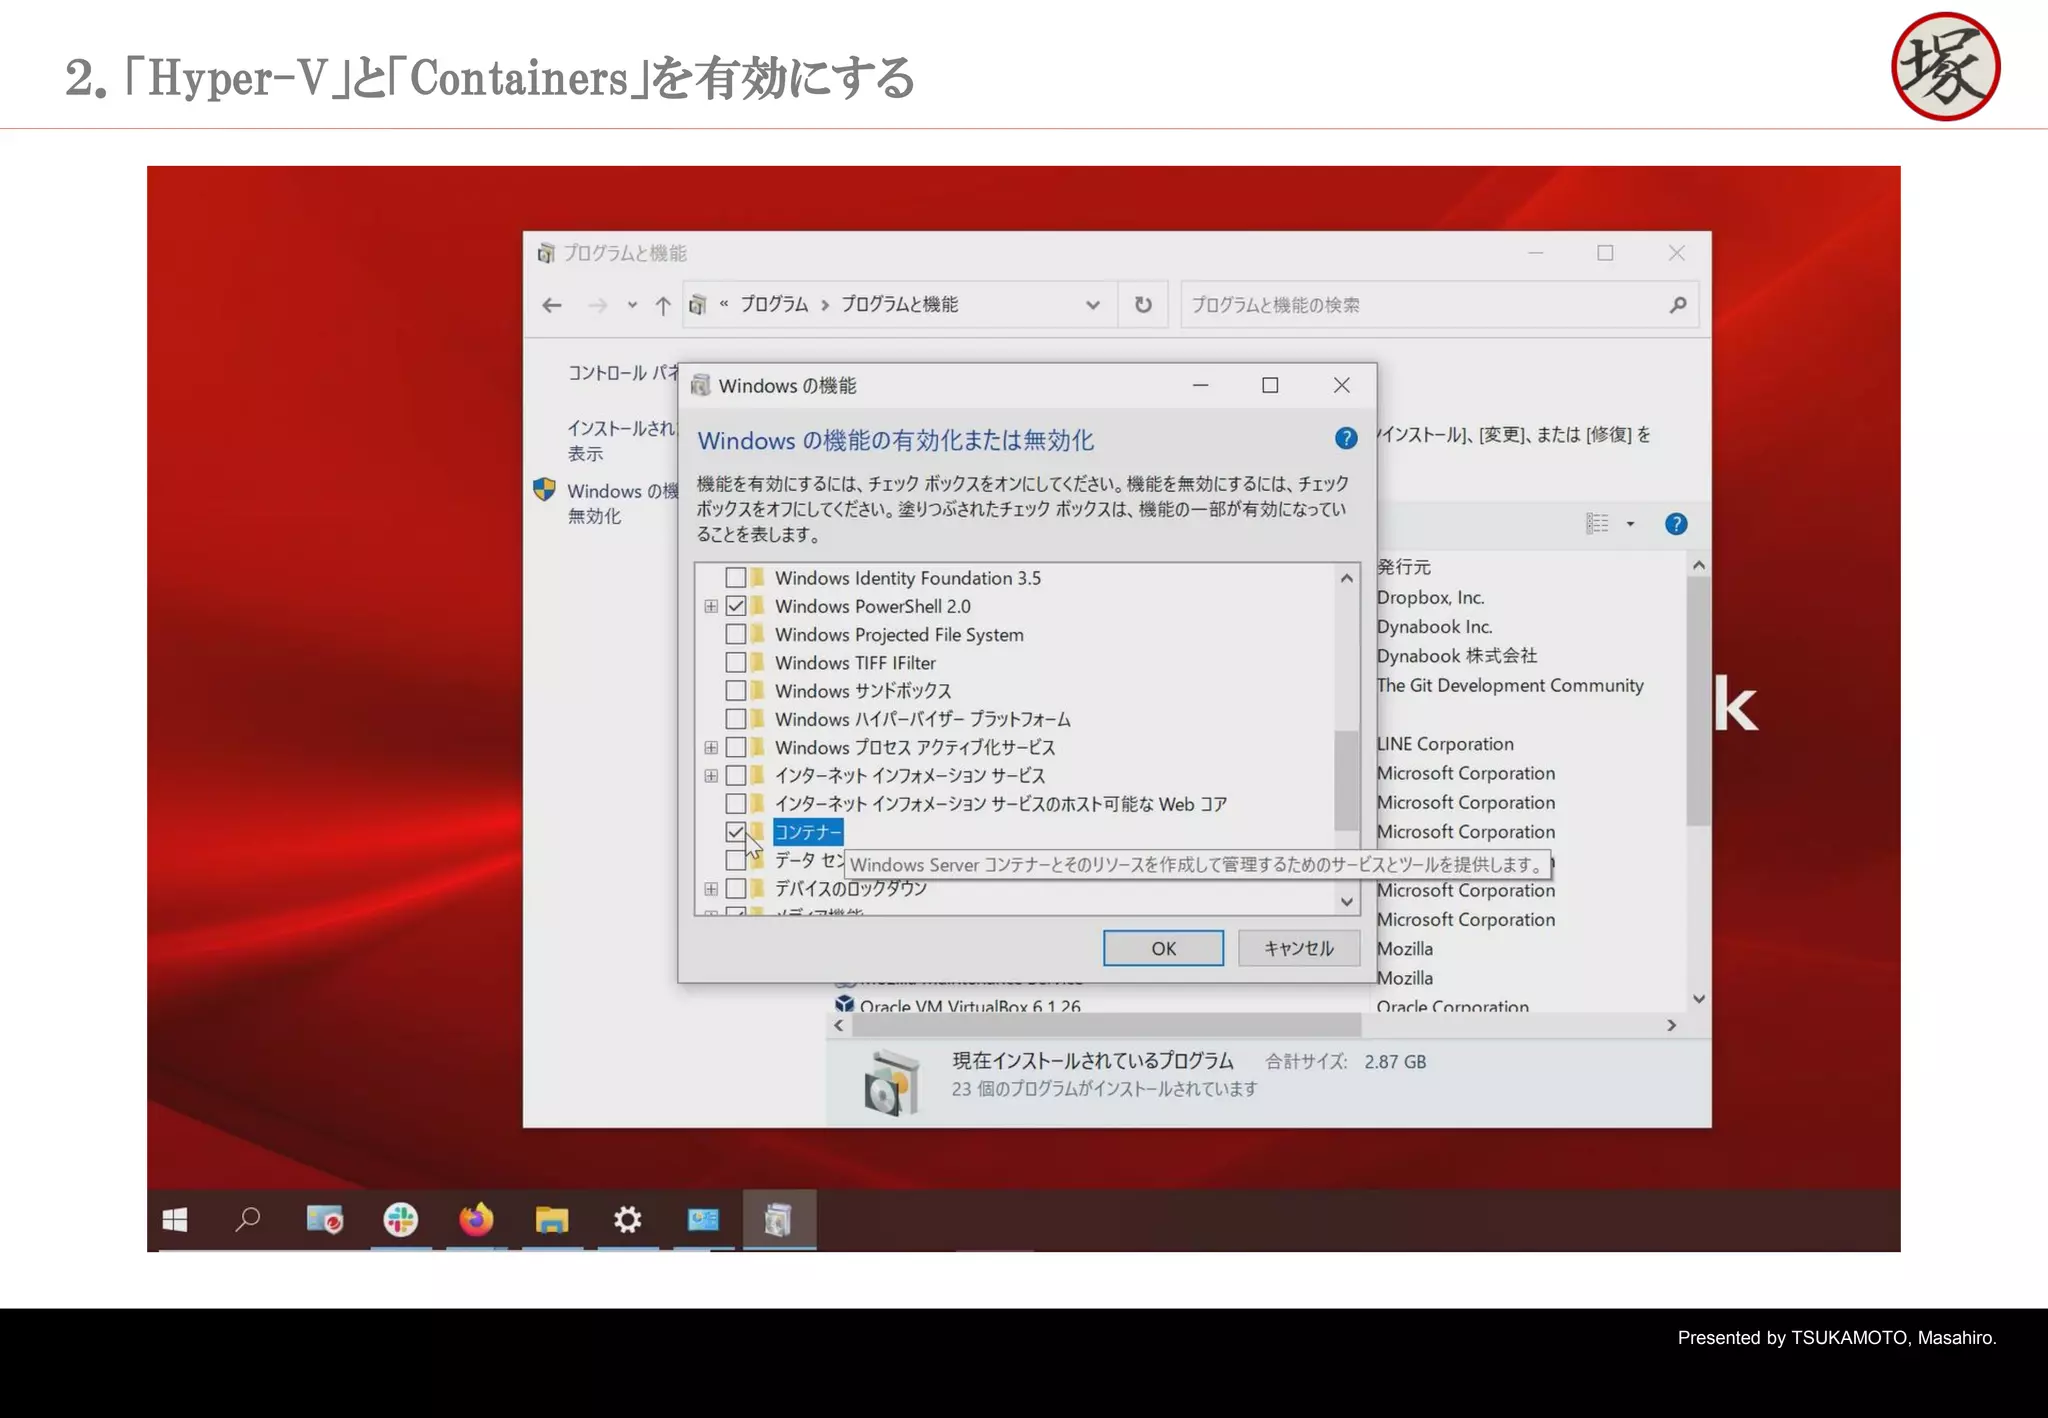Enable Windows TIFF IFilter checkbox
The height and width of the screenshot is (1418, 2048).
736,662
